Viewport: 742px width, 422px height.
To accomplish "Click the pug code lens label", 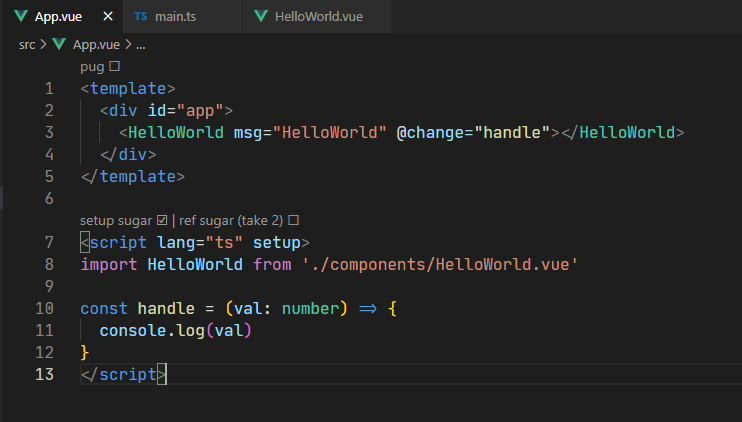I will click(92, 67).
